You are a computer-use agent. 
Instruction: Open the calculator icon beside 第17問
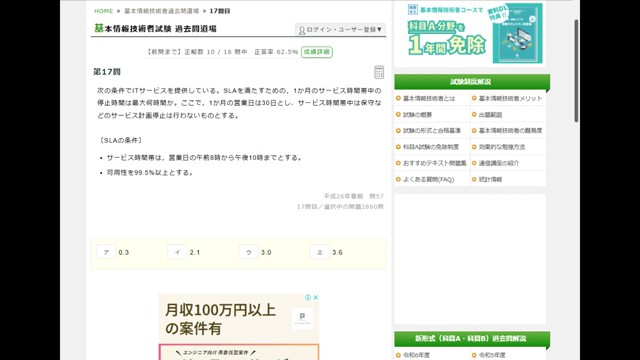[x=379, y=72]
